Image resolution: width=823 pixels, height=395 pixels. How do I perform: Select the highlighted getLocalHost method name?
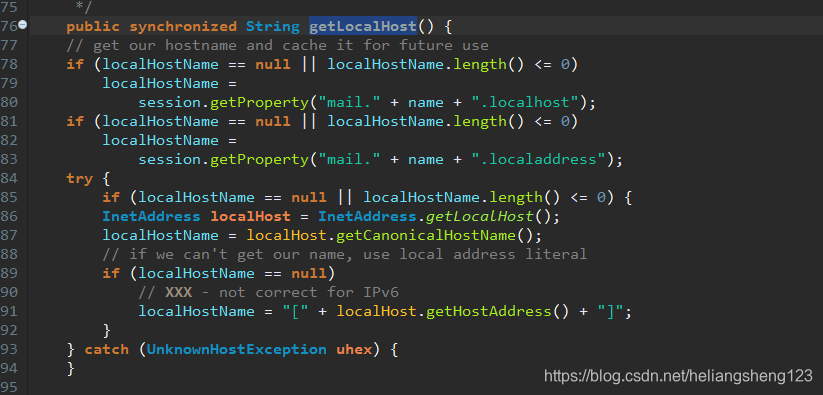(x=363, y=26)
